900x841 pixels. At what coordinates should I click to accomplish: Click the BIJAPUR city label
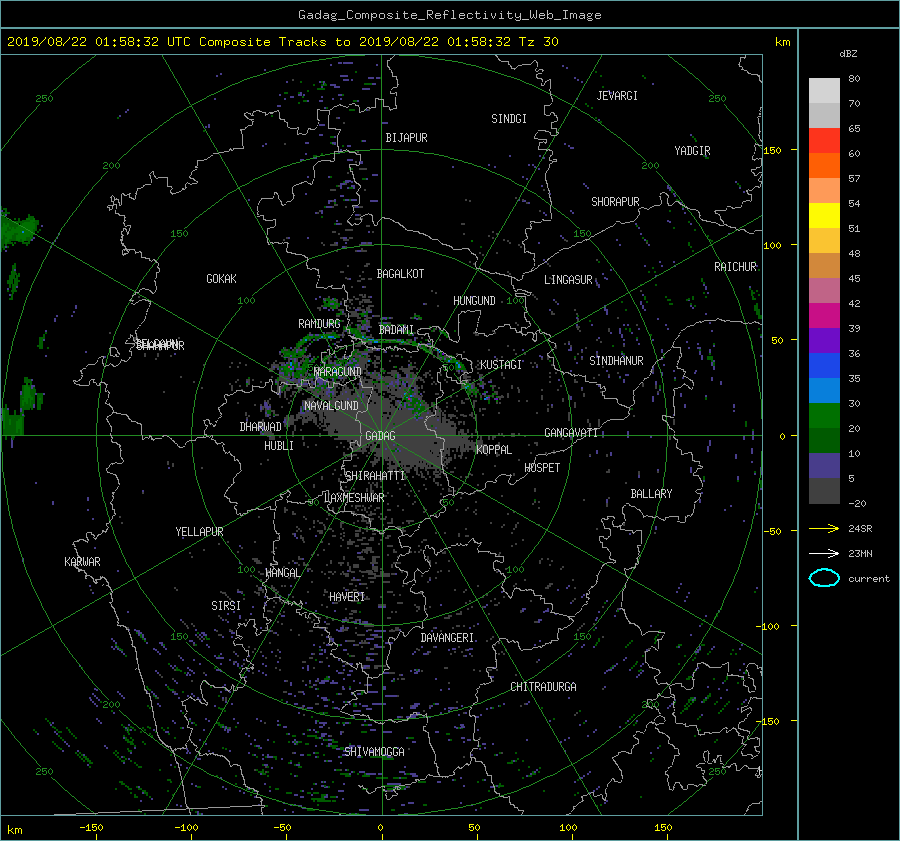pyautogui.click(x=406, y=138)
